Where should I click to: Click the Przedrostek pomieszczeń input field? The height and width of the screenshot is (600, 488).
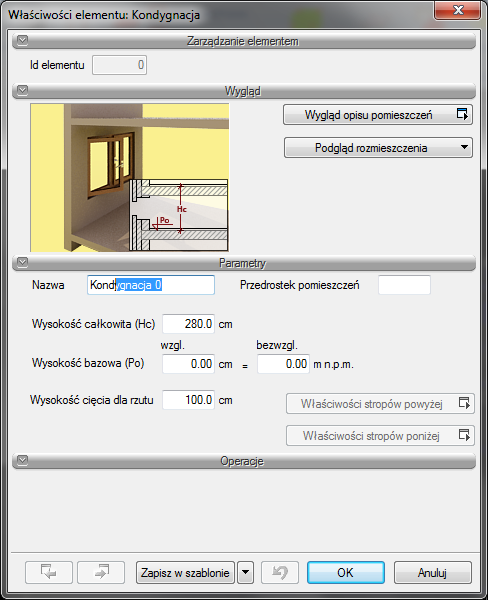(404, 285)
